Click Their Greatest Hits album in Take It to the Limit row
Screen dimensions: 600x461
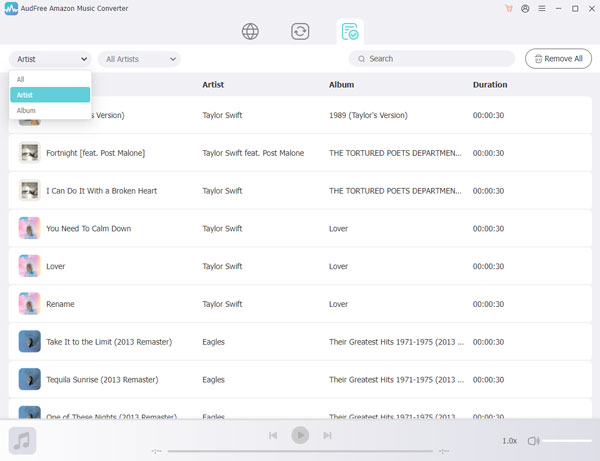pos(396,342)
